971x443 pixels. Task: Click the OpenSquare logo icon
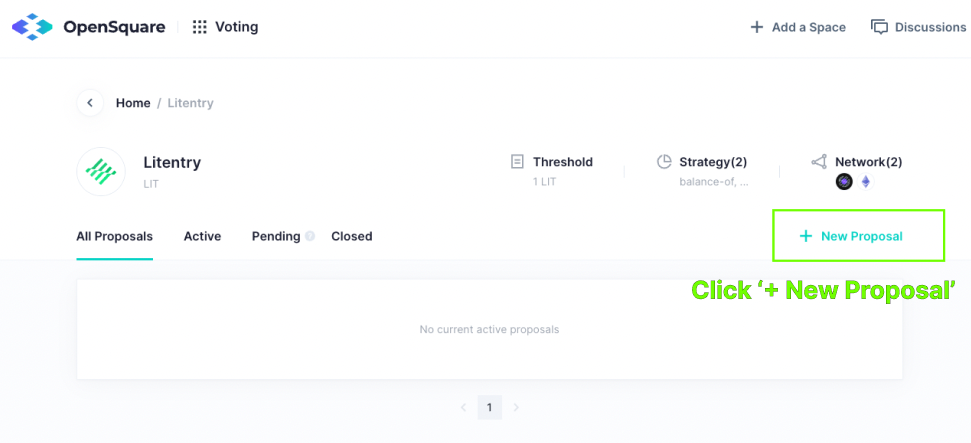(x=33, y=27)
